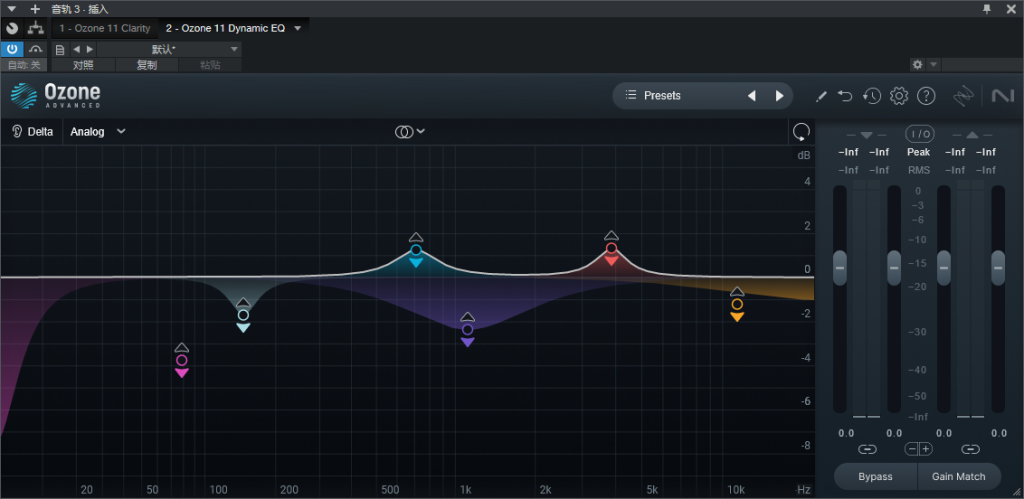Image resolution: width=1024 pixels, height=499 pixels.
Task: Pin the plugin window
Action: coord(987,8)
